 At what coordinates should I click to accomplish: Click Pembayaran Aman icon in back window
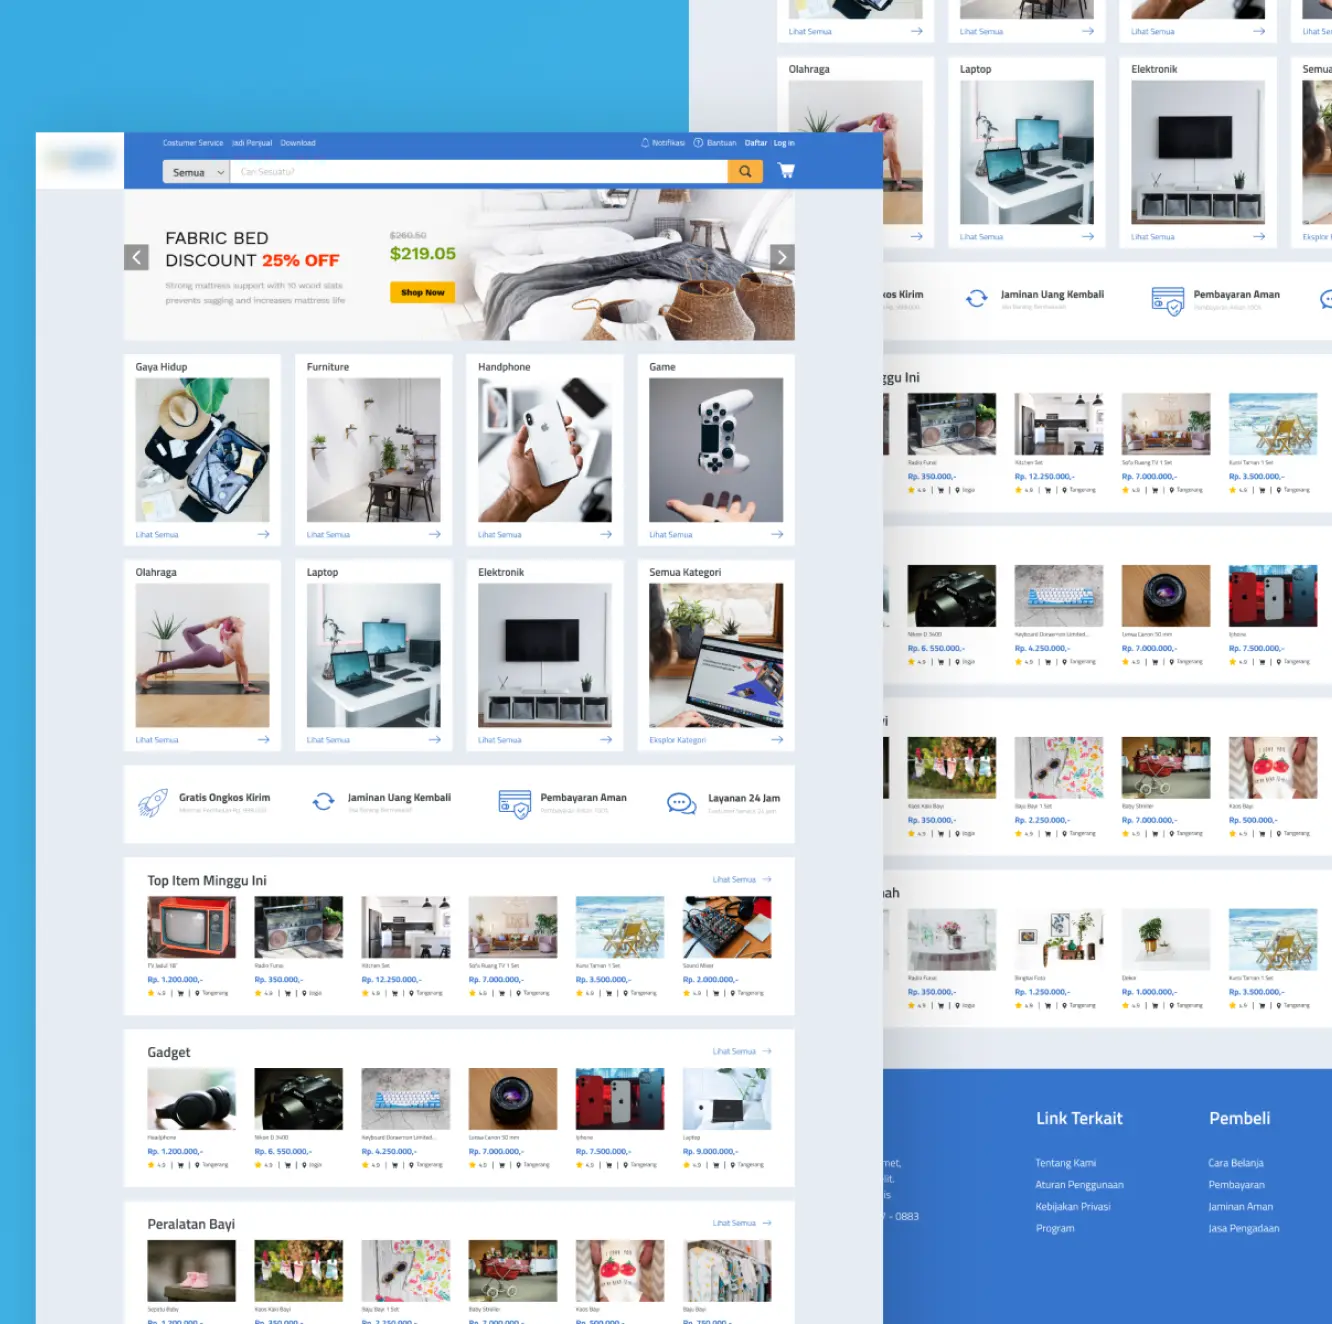tap(1167, 300)
